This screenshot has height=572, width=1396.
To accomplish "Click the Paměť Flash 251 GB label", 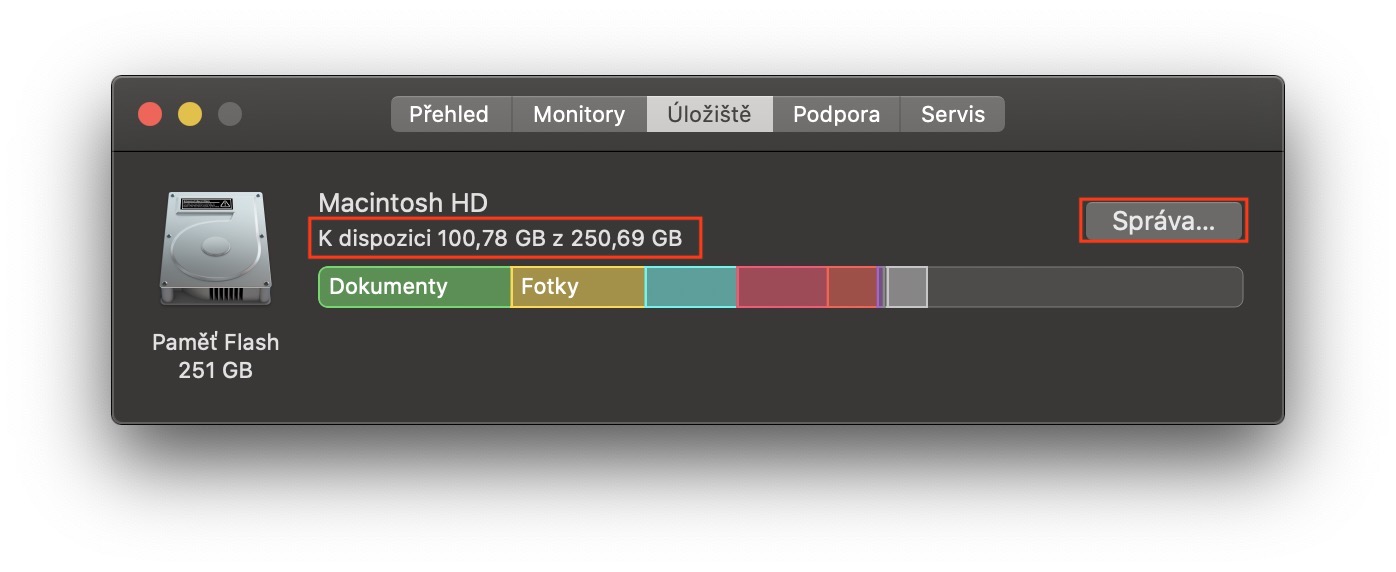I will [x=215, y=356].
